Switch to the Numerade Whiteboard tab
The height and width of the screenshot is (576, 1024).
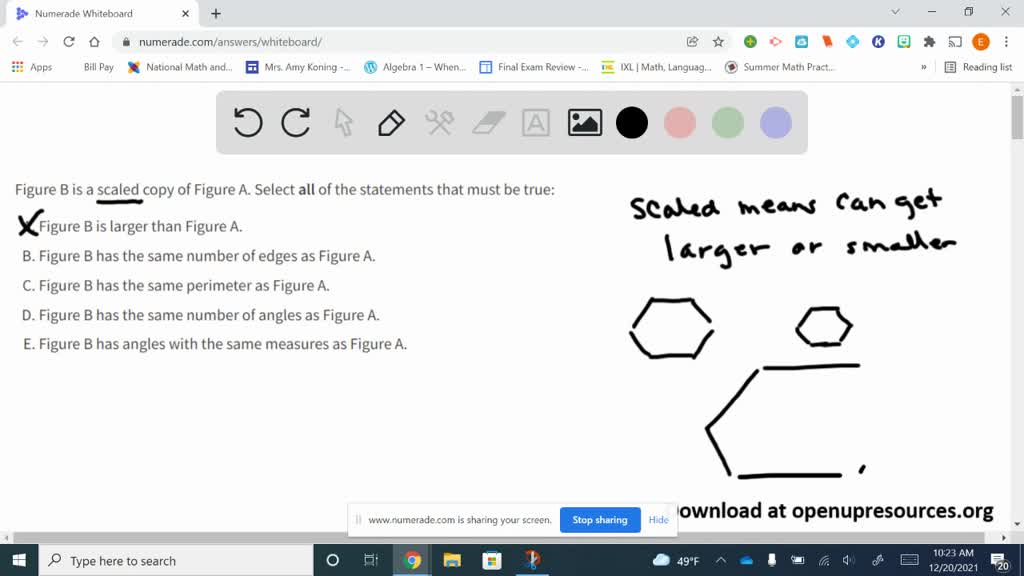click(101, 14)
